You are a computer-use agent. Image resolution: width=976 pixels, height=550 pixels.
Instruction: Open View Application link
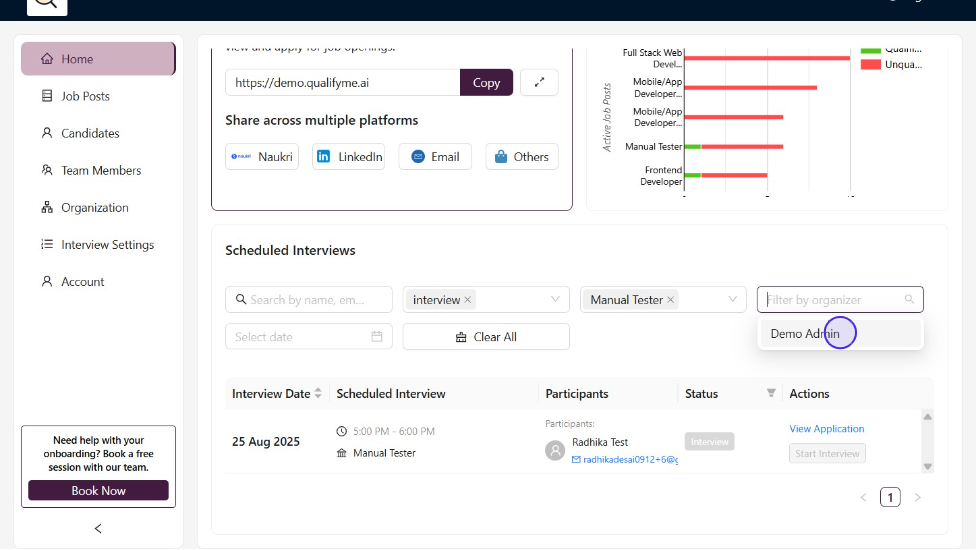pyautogui.click(x=826, y=429)
